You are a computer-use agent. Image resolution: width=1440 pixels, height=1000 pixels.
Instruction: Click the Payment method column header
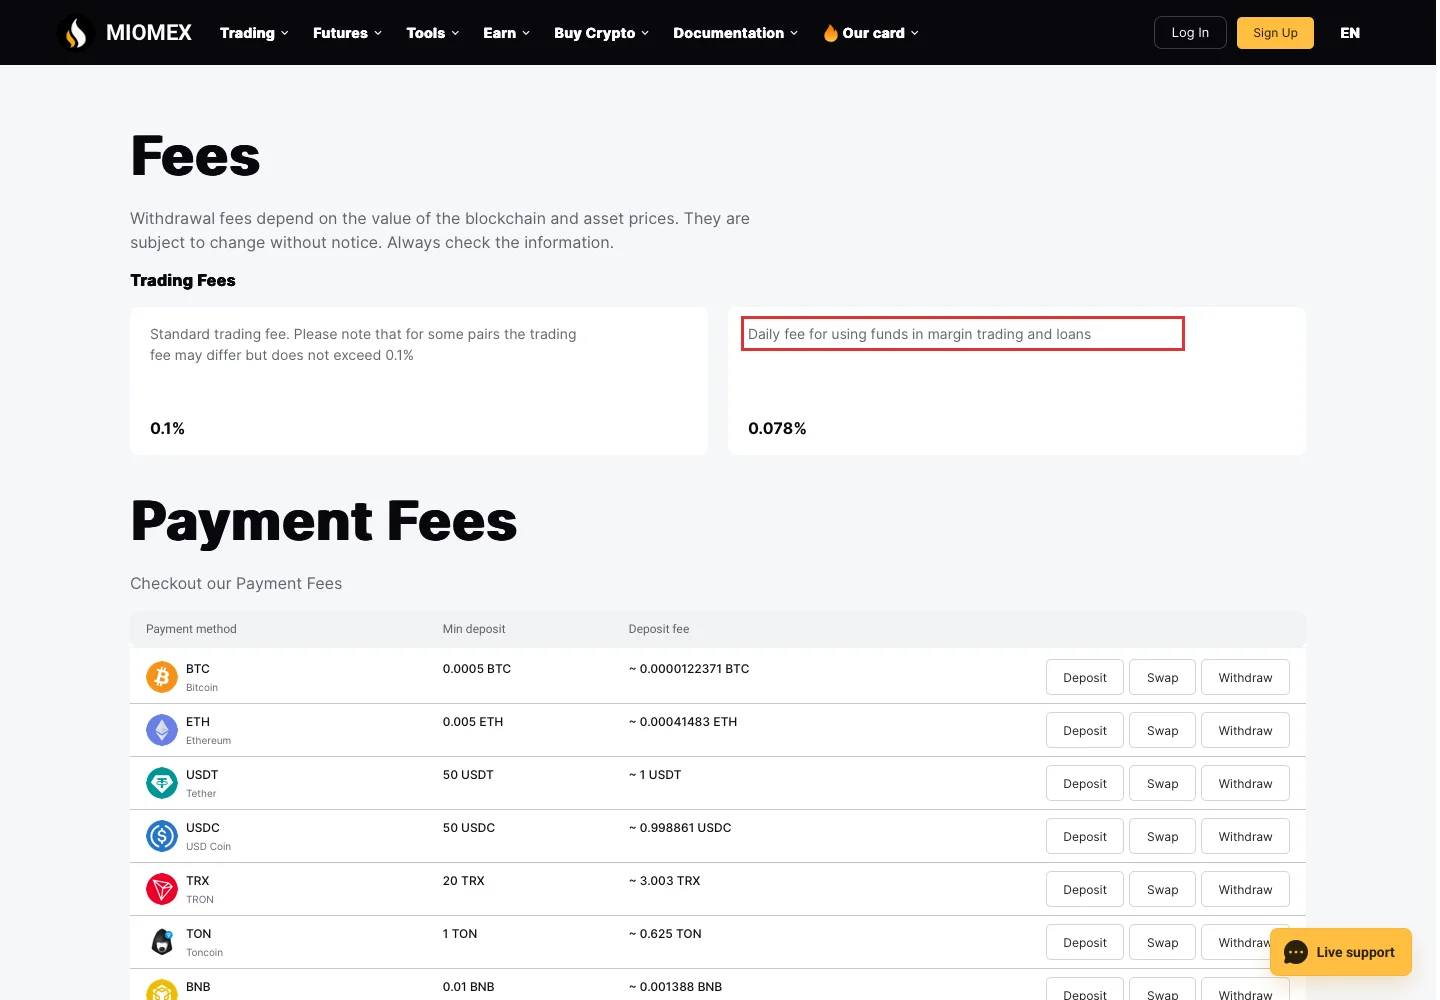pyautogui.click(x=191, y=629)
